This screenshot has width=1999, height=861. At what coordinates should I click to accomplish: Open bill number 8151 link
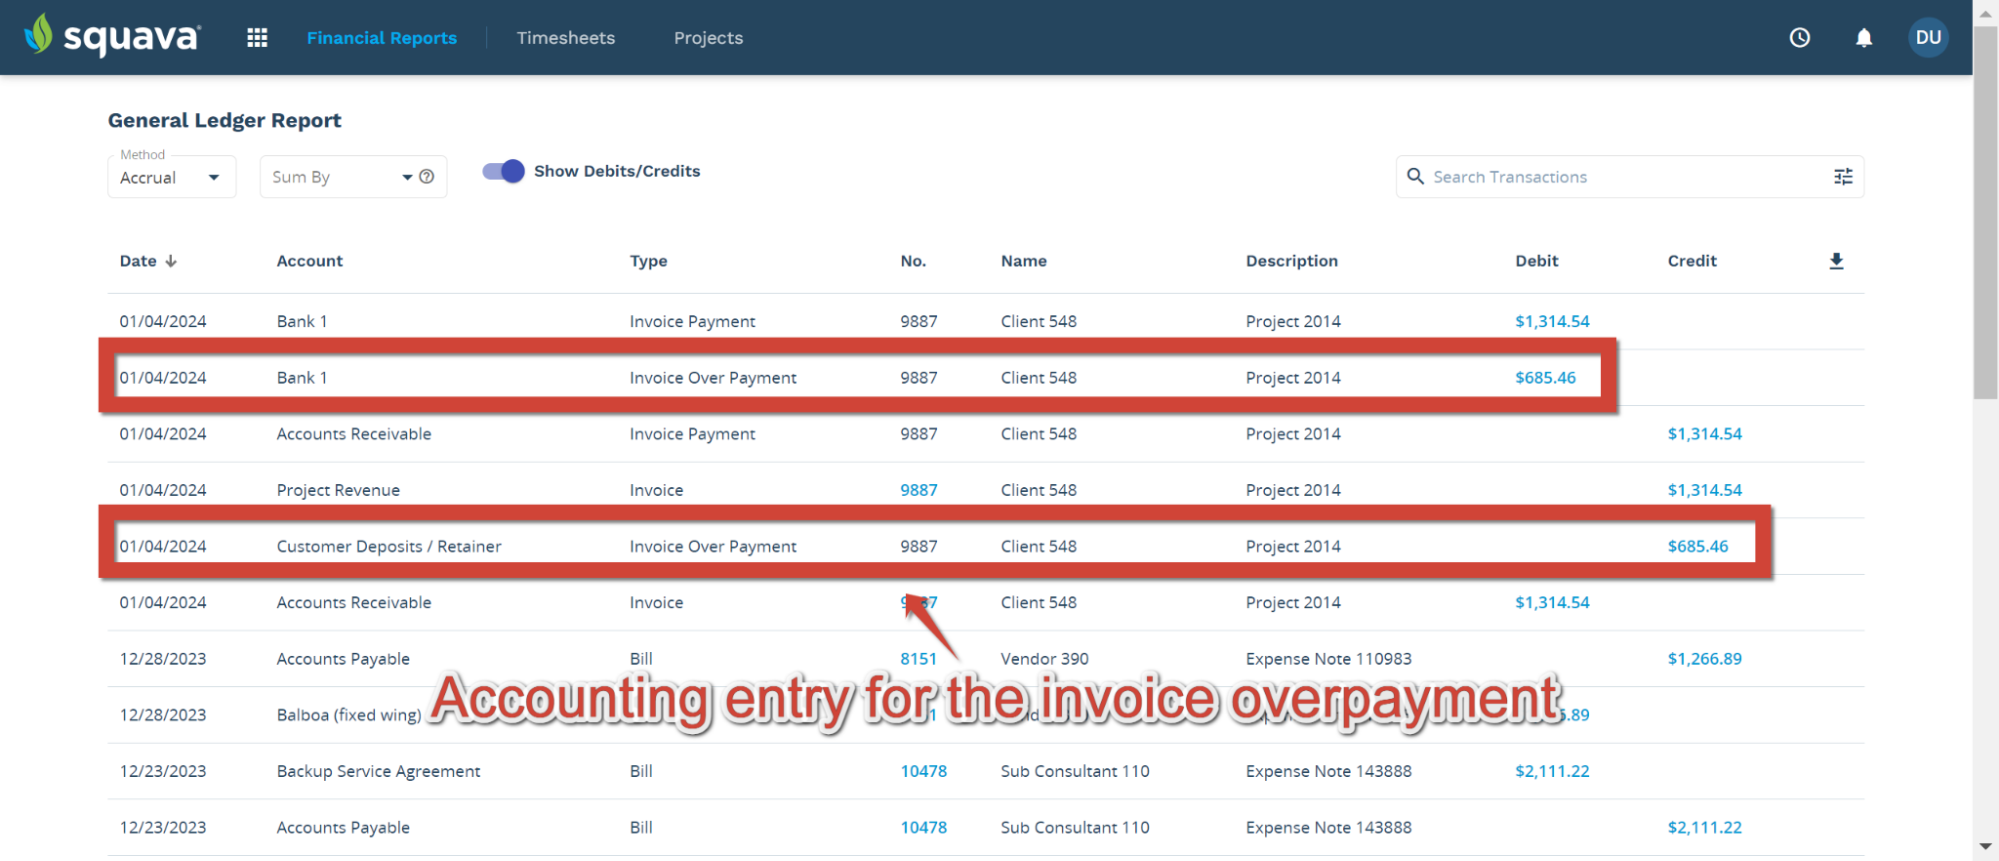coord(918,659)
